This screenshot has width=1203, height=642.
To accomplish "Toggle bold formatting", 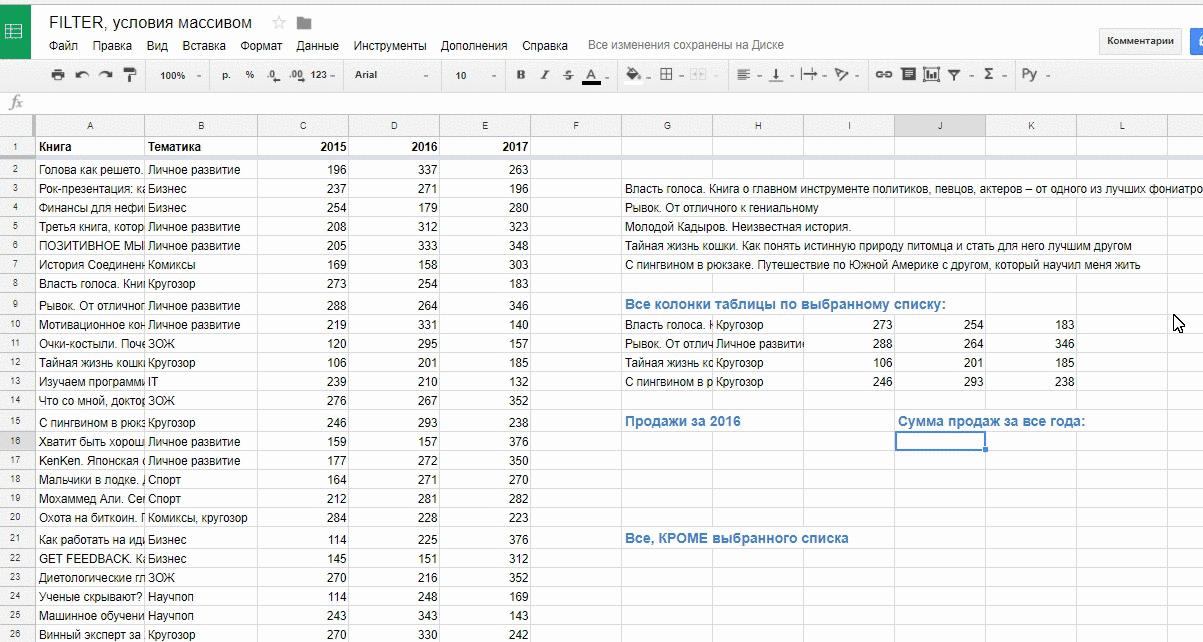I will [521, 75].
